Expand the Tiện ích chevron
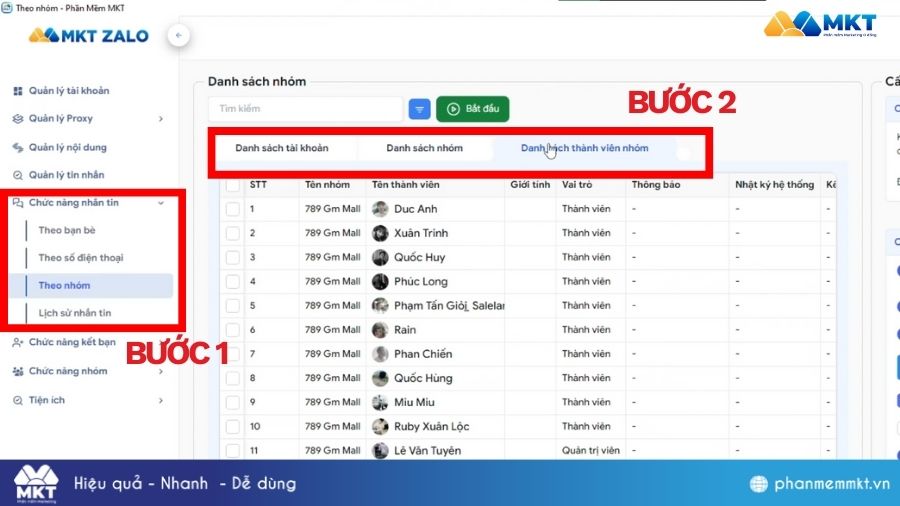 coord(161,400)
